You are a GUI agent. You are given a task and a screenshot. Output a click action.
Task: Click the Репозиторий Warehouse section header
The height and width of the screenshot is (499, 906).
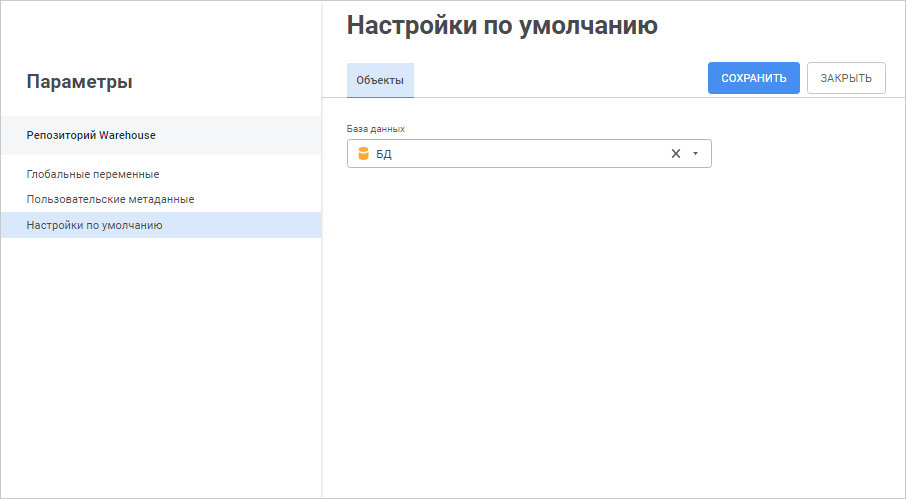pos(91,135)
